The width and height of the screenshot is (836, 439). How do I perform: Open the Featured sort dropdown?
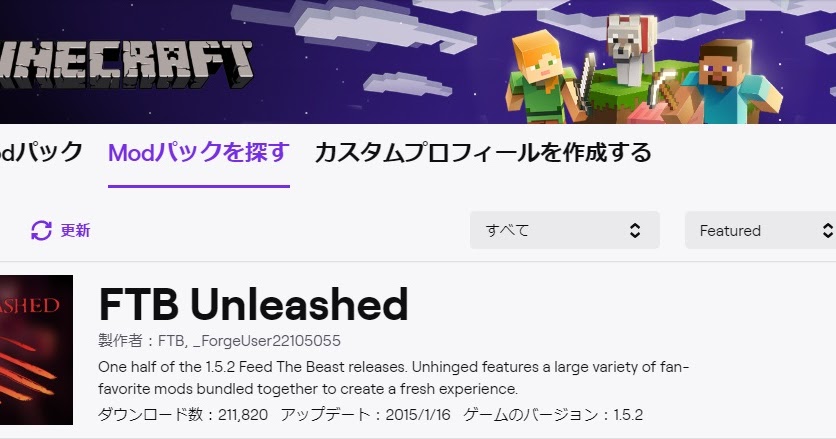pyautogui.click(x=760, y=230)
